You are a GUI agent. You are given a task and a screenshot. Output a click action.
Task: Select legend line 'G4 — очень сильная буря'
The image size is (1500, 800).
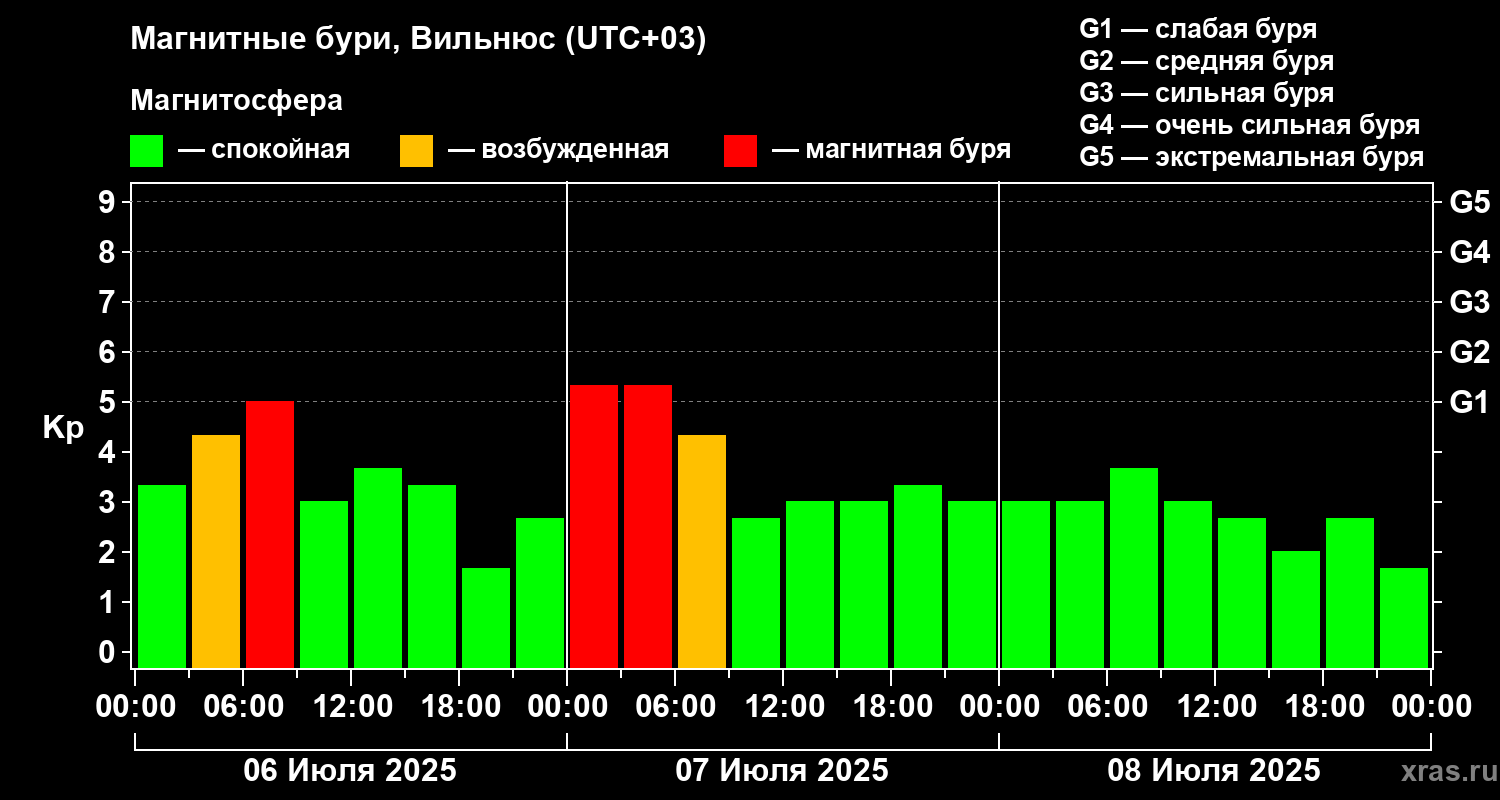1250,125
